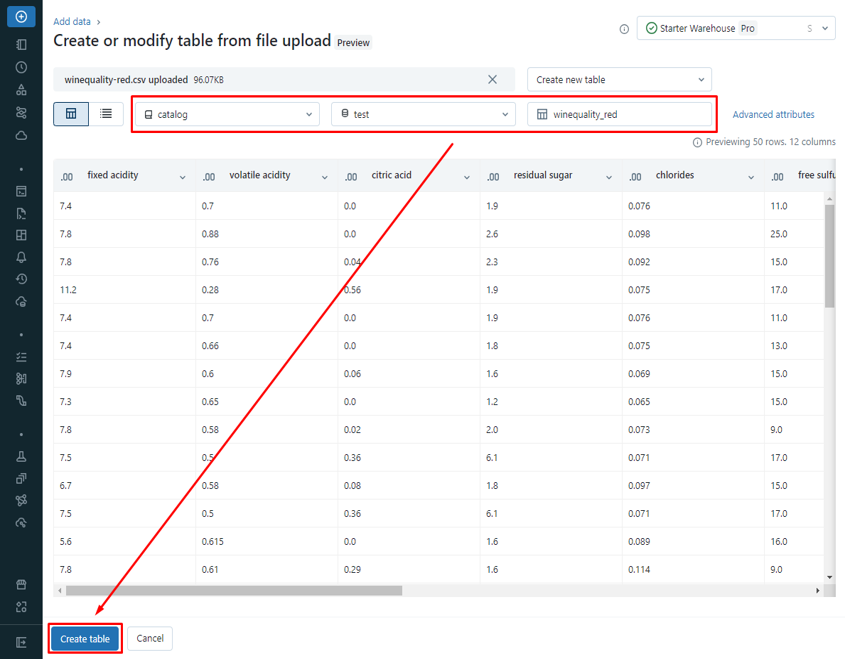Viewport: 845px width, 659px height.
Task: Remove uploaded winequality-red.csv file
Action: (x=492, y=79)
